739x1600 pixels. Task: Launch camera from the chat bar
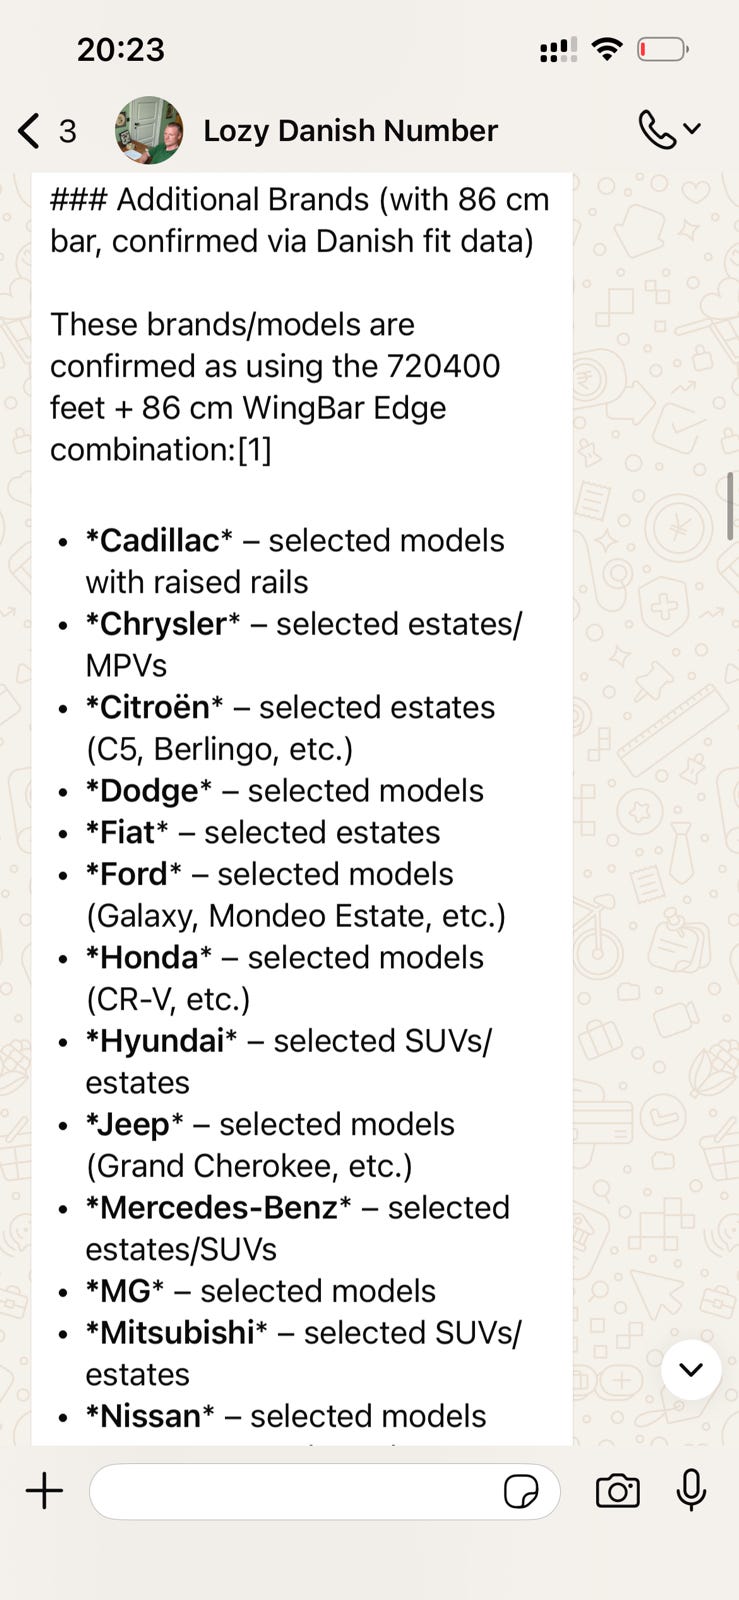click(x=617, y=1491)
